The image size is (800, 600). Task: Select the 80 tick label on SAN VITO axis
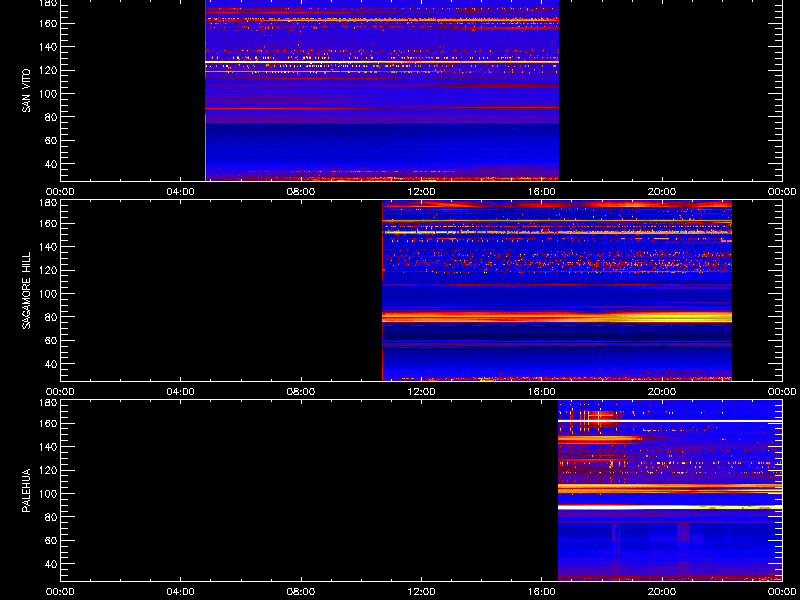click(x=52, y=117)
